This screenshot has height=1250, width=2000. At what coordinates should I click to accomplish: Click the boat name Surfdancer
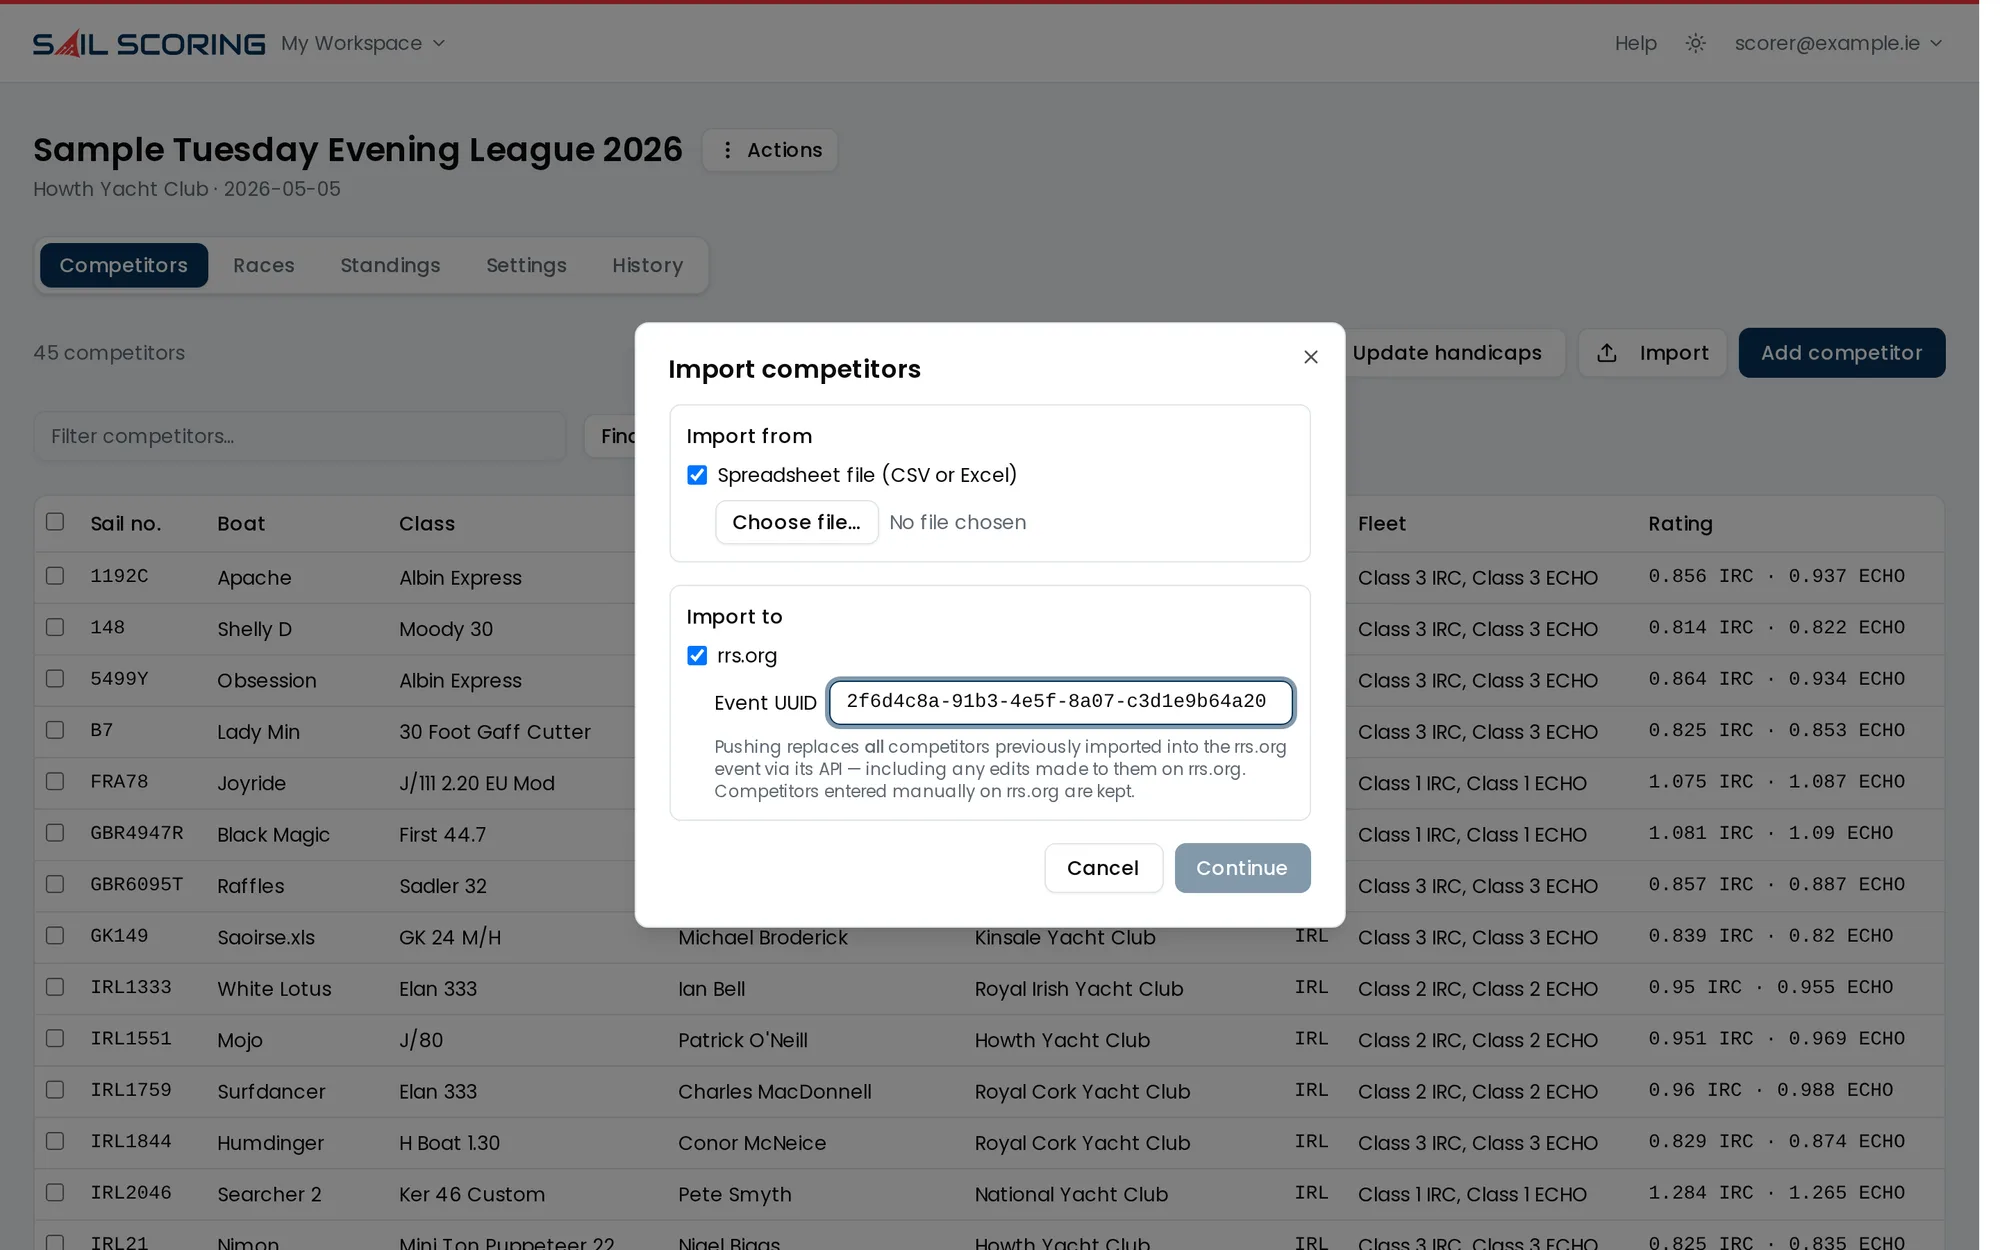coord(271,1092)
